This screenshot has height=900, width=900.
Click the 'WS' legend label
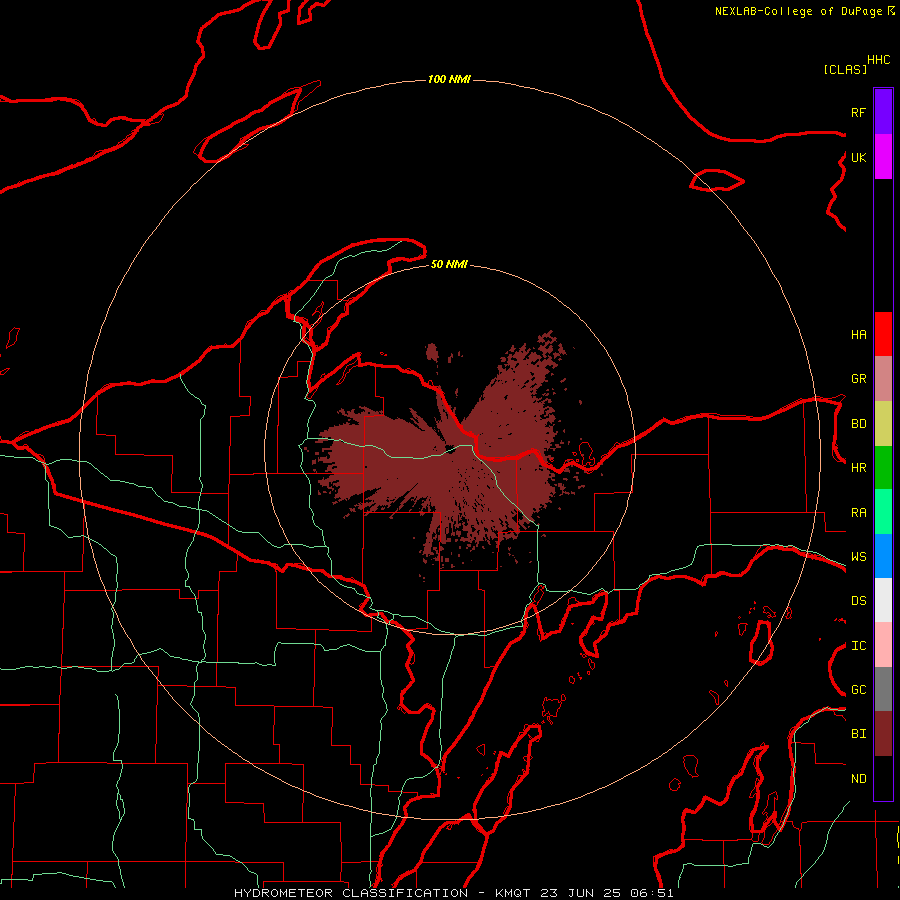[858, 557]
